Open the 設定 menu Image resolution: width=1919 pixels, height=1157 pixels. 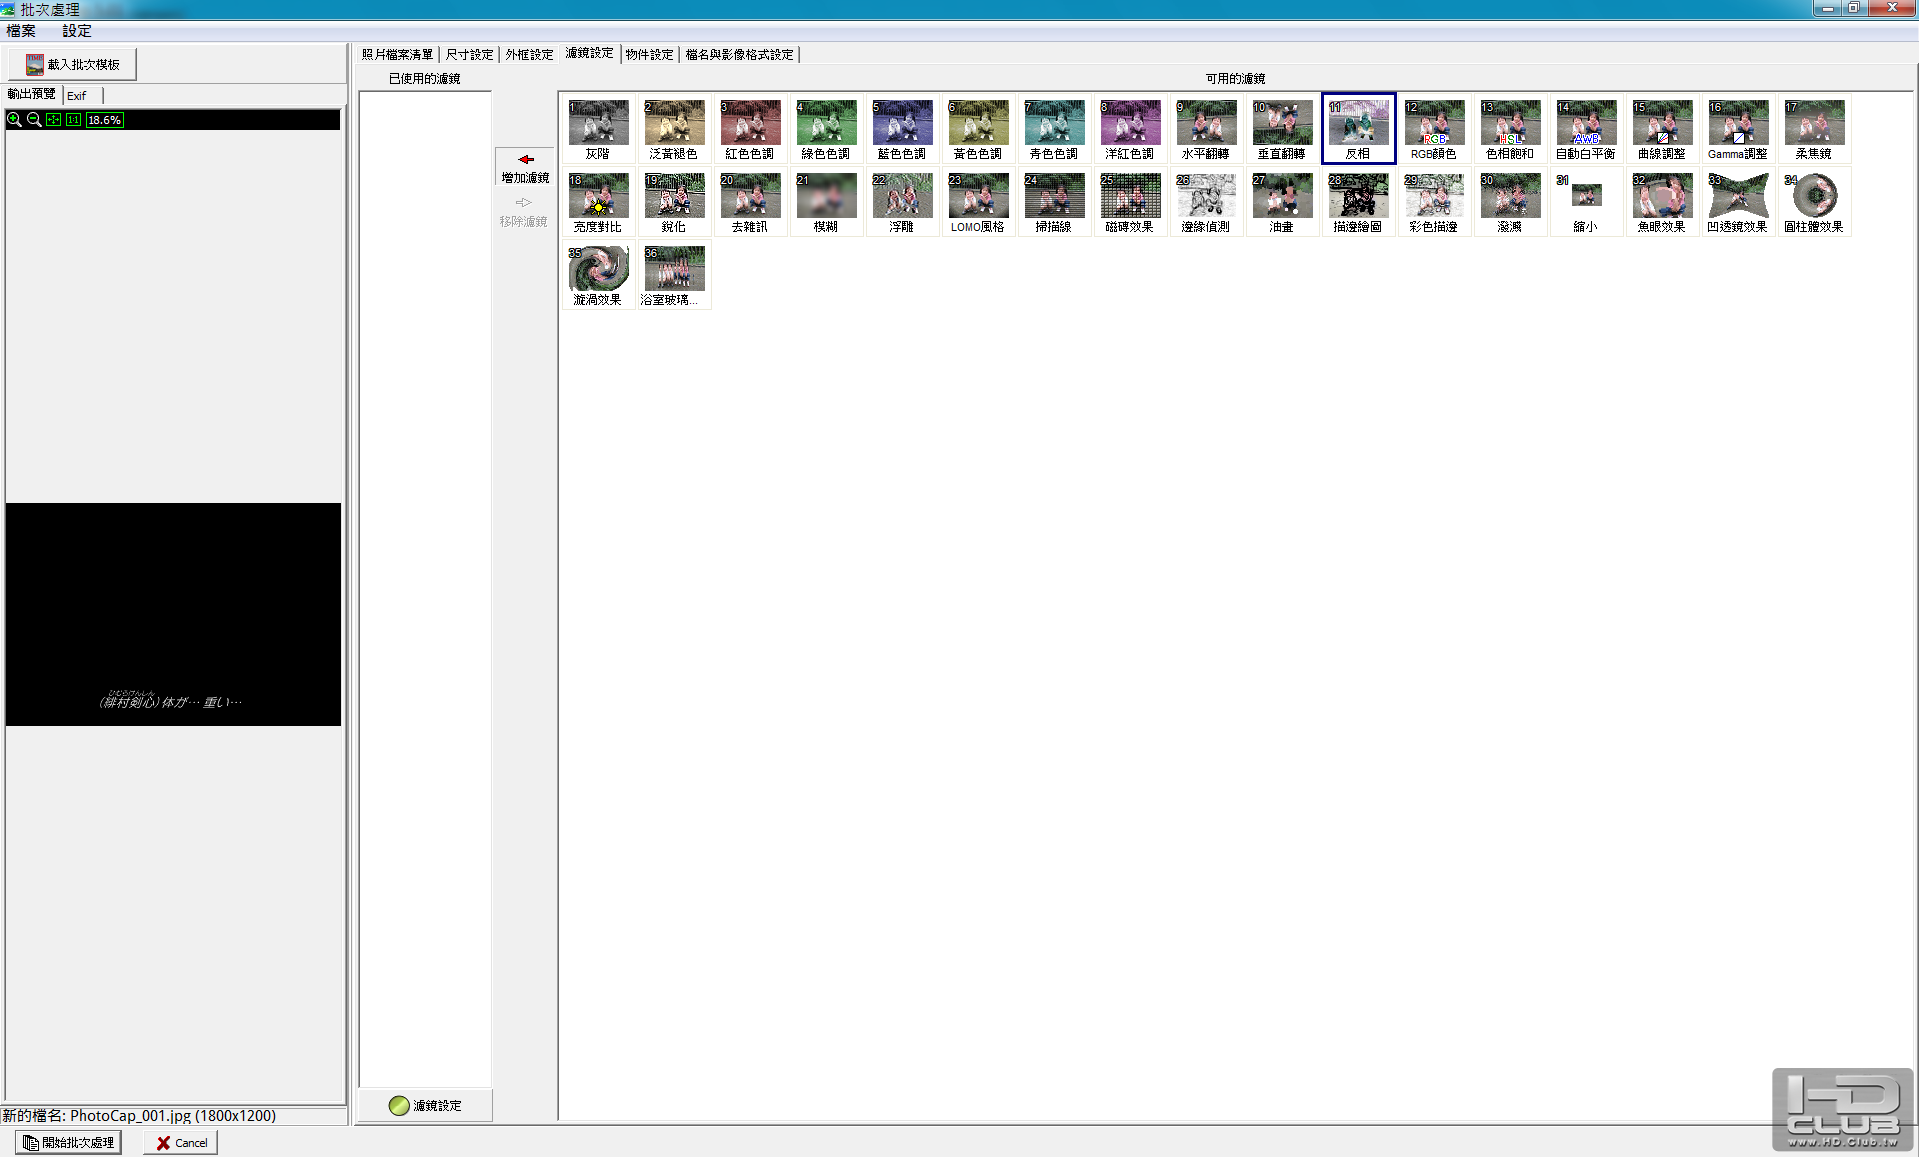pos(77,31)
